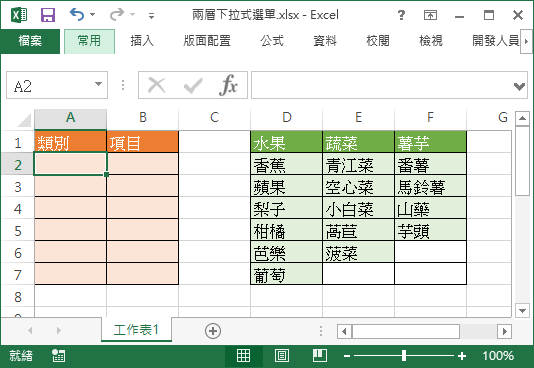Click next sheet navigation arrow

coord(59,330)
